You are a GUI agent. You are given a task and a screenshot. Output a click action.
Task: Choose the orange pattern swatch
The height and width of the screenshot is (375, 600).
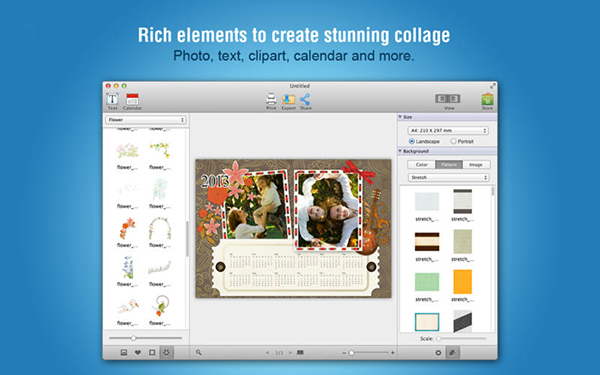click(x=462, y=282)
